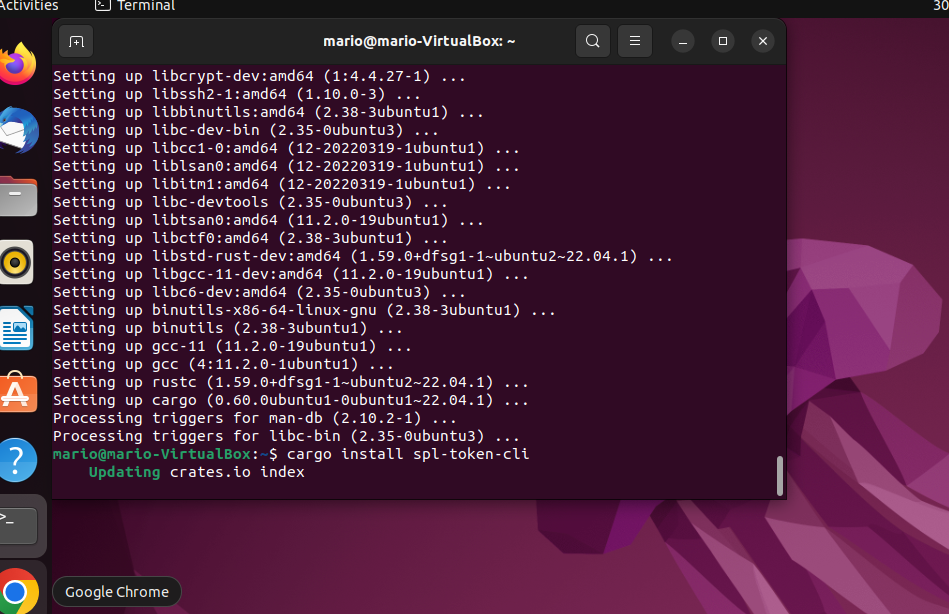The image size is (949, 614).
Task: Click the 'Processing triggers for libc-bin' line
Action: click(286, 437)
